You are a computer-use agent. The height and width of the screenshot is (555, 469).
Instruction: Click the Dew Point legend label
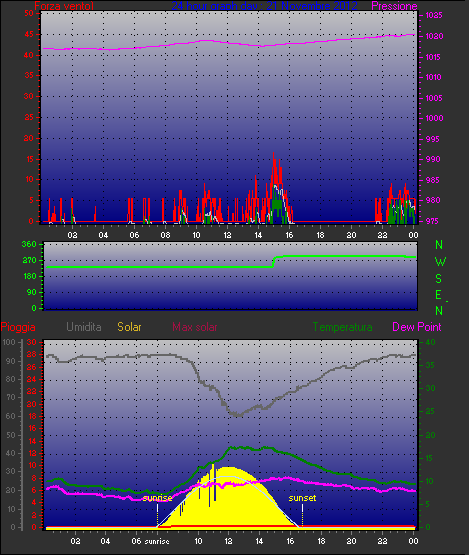pyautogui.click(x=417, y=327)
